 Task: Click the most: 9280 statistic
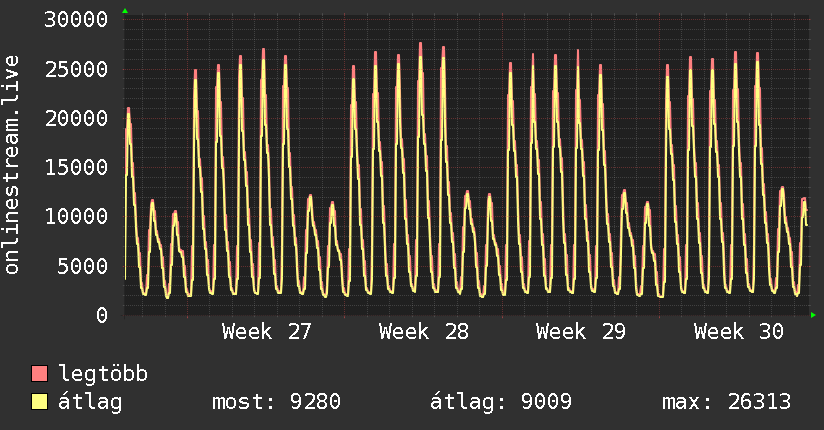pos(276,402)
